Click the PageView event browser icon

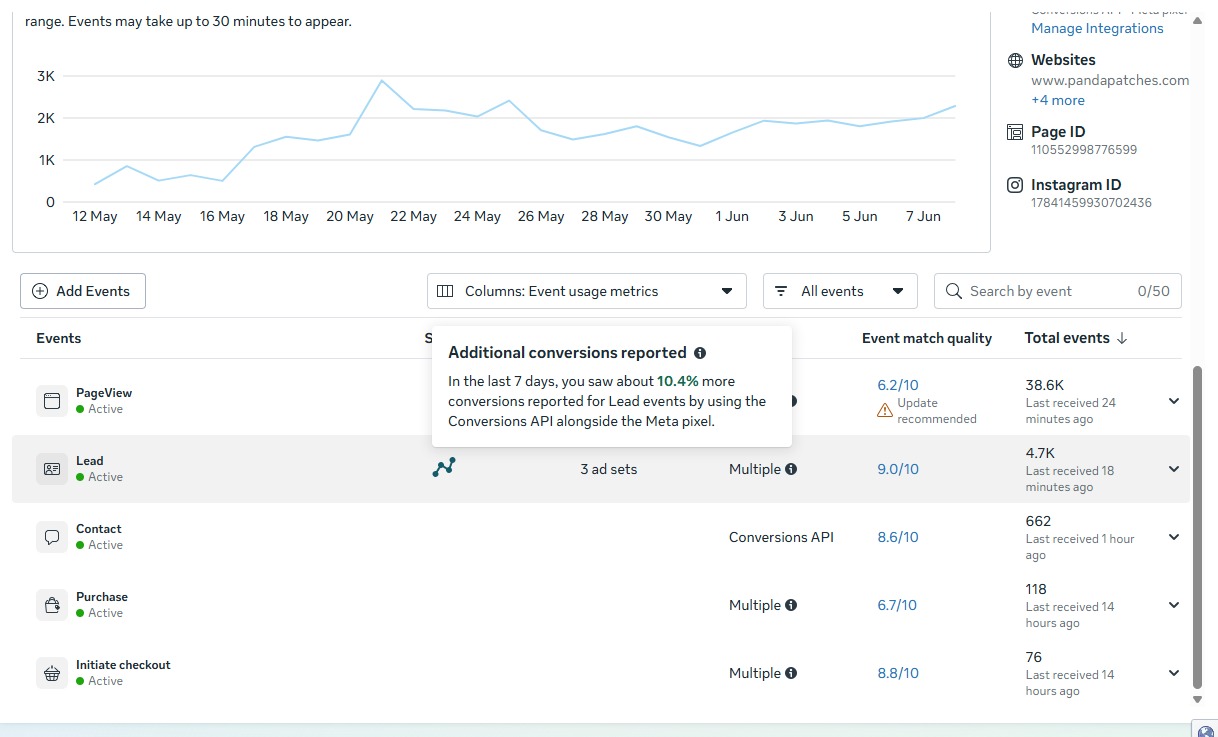52,401
